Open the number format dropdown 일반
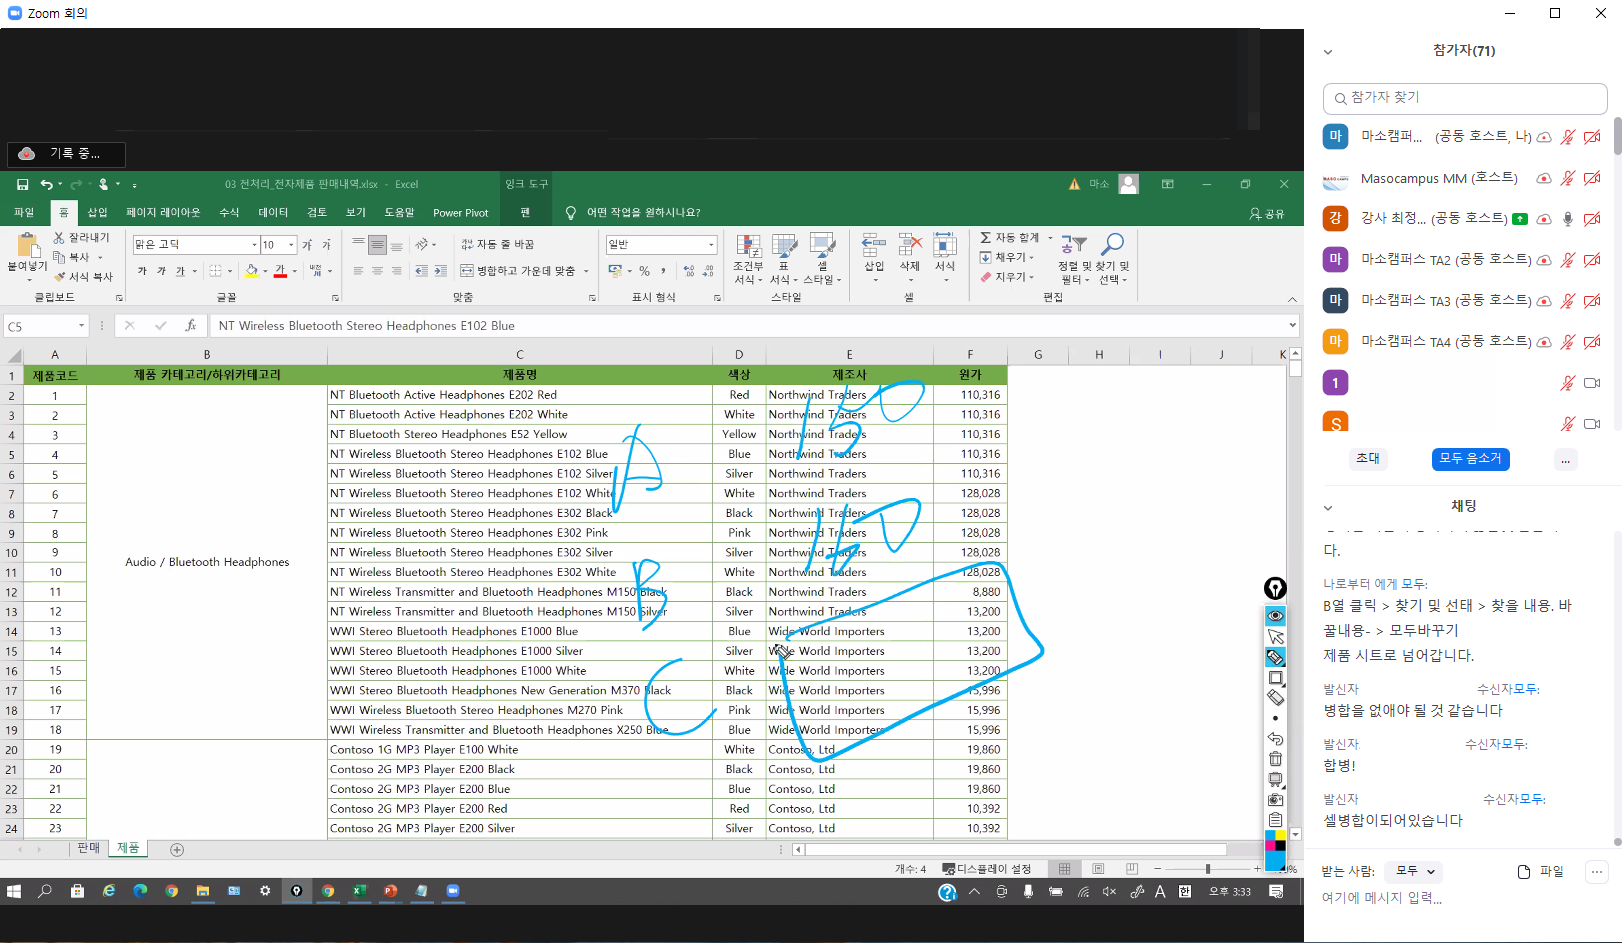 point(711,245)
